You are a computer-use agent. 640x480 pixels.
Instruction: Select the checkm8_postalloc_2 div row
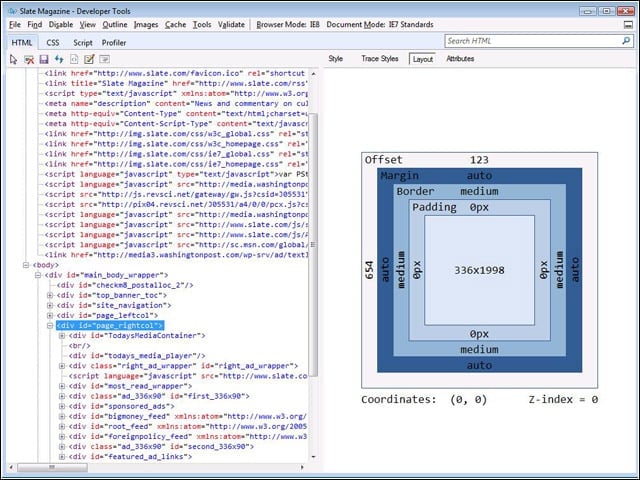click(125, 285)
